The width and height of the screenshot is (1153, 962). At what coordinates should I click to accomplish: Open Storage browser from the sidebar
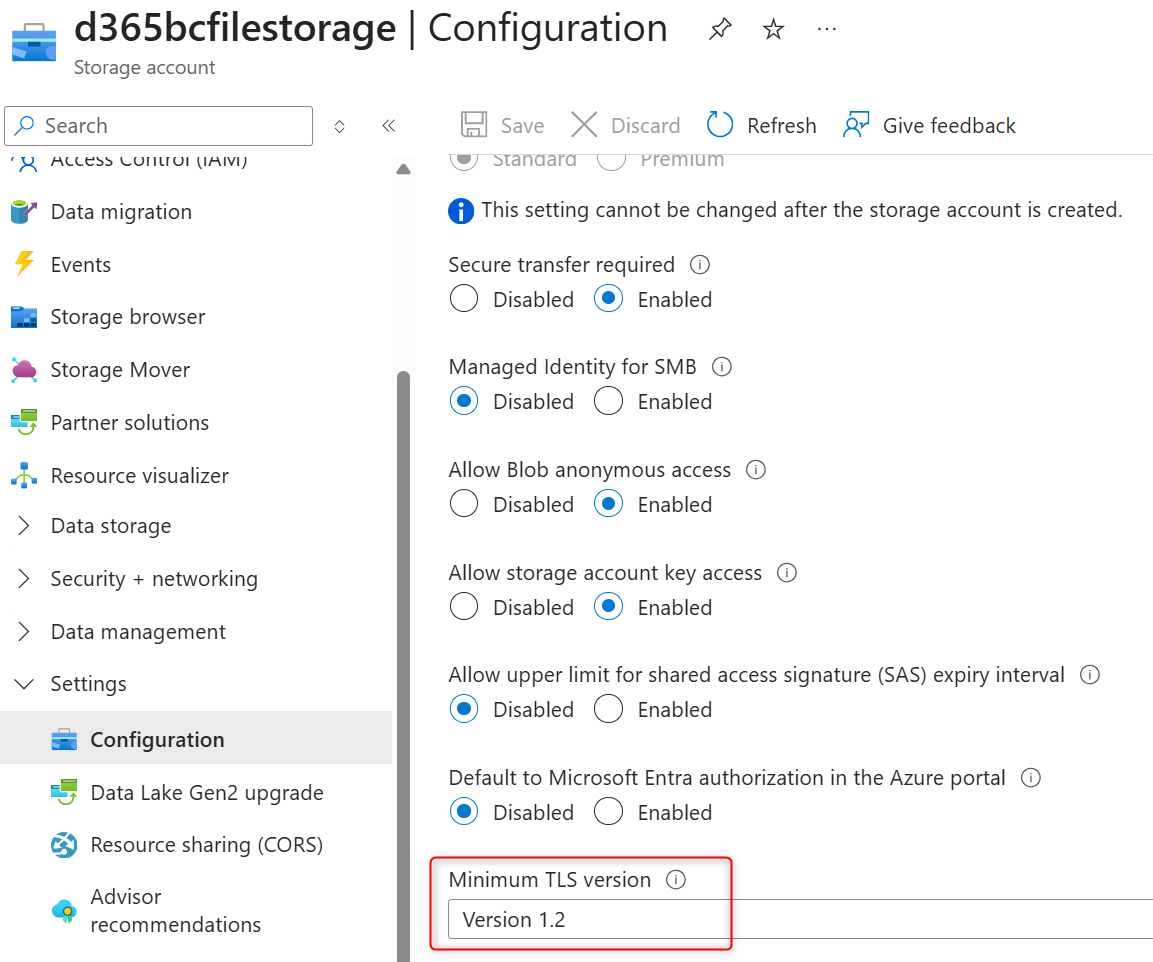(x=127, y=317)
